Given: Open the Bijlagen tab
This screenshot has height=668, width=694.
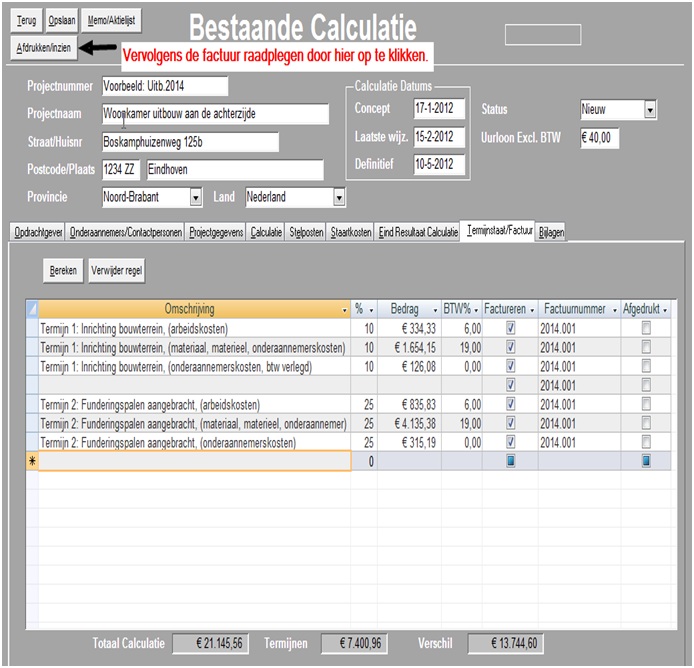Looking at the screenshot, I should click(x=551, y=233).
